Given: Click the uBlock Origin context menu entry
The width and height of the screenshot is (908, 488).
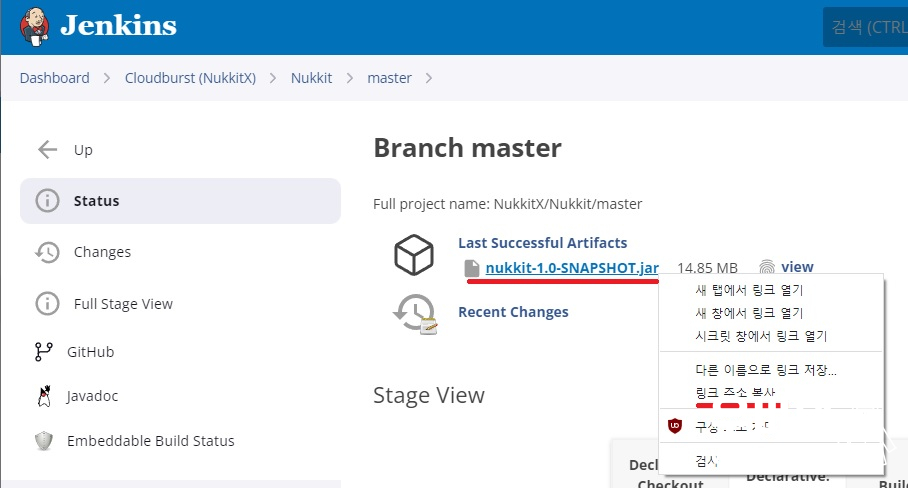Looking at the screenshot, I should (771, 427).
